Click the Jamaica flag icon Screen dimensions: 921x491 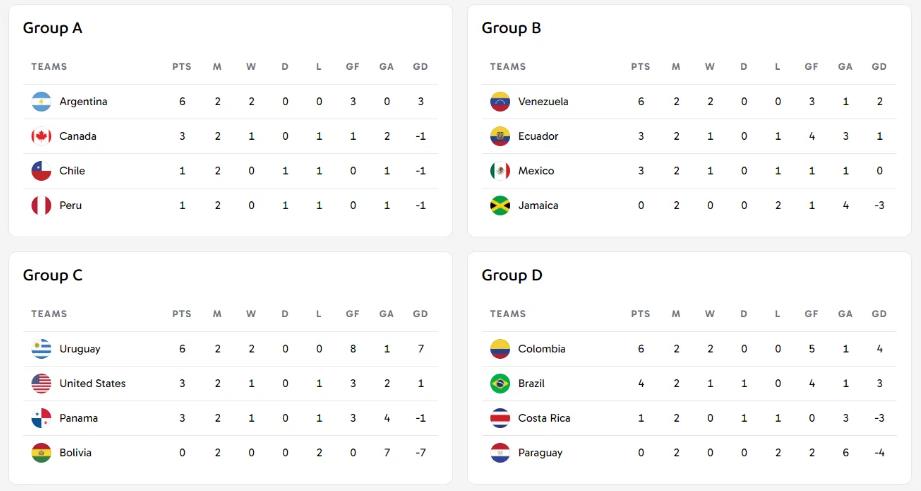[500, 206]
